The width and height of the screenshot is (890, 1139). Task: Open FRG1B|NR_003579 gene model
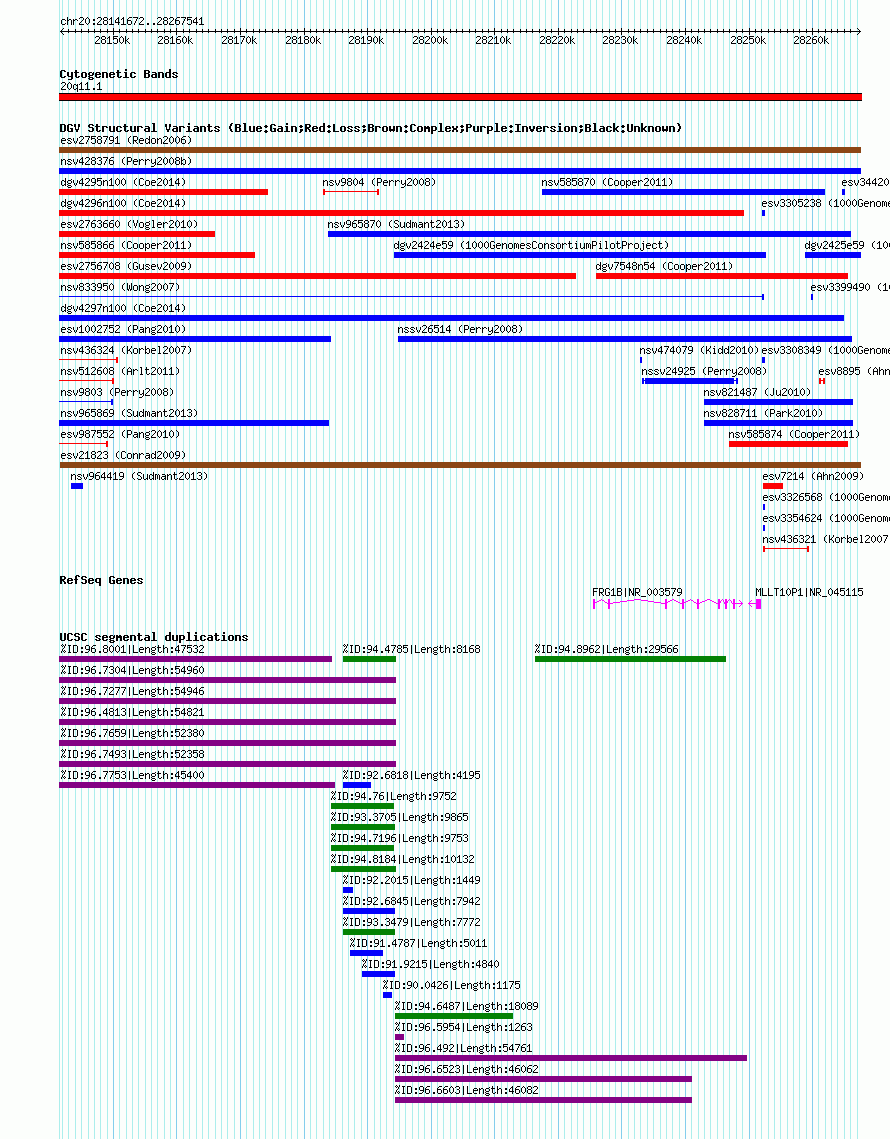tap(668, 604)
